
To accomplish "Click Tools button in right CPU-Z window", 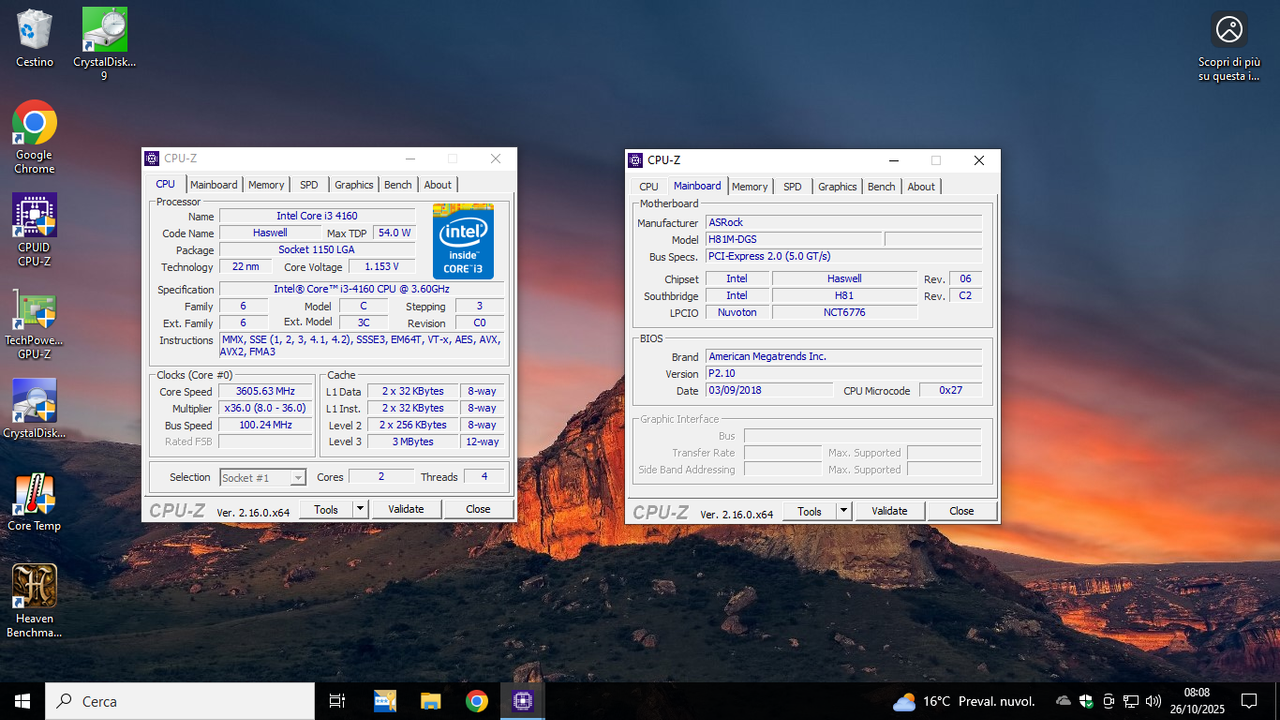I will point(809,511).
